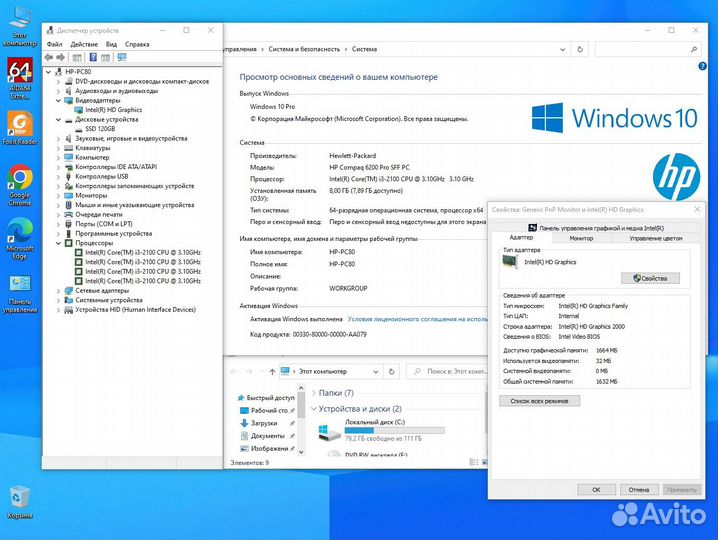Switch to Адаптер tab
The image size is (718, 540).
(521, 238)
